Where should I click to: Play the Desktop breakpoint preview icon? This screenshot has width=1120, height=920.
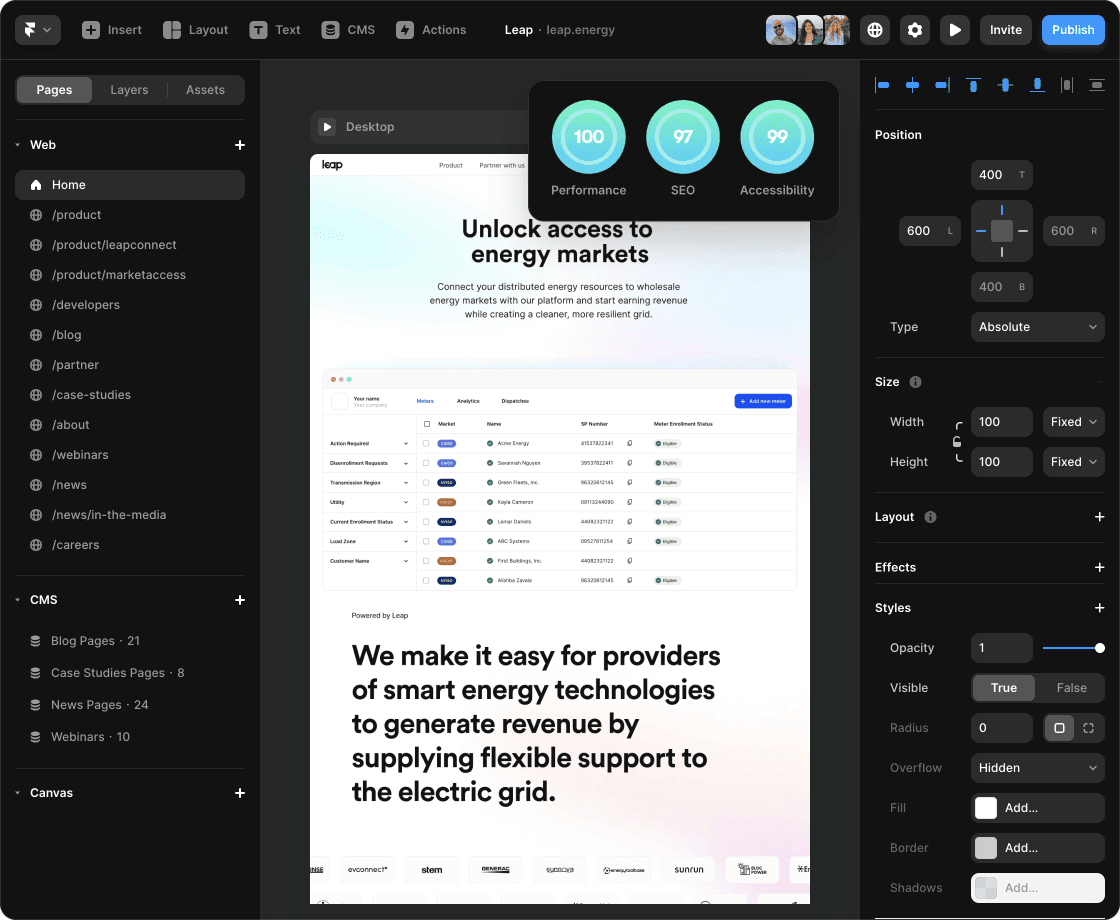[x=327, y=127]
